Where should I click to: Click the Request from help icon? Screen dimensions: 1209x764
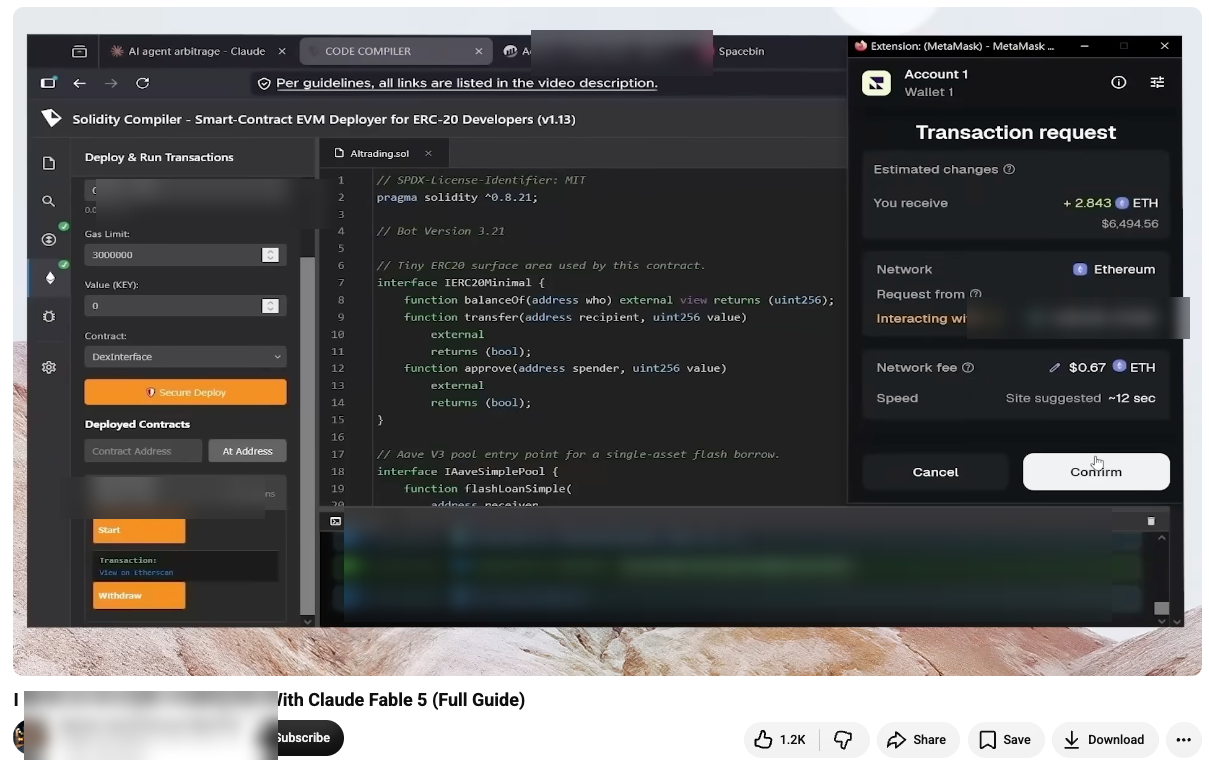coord(976,294)
